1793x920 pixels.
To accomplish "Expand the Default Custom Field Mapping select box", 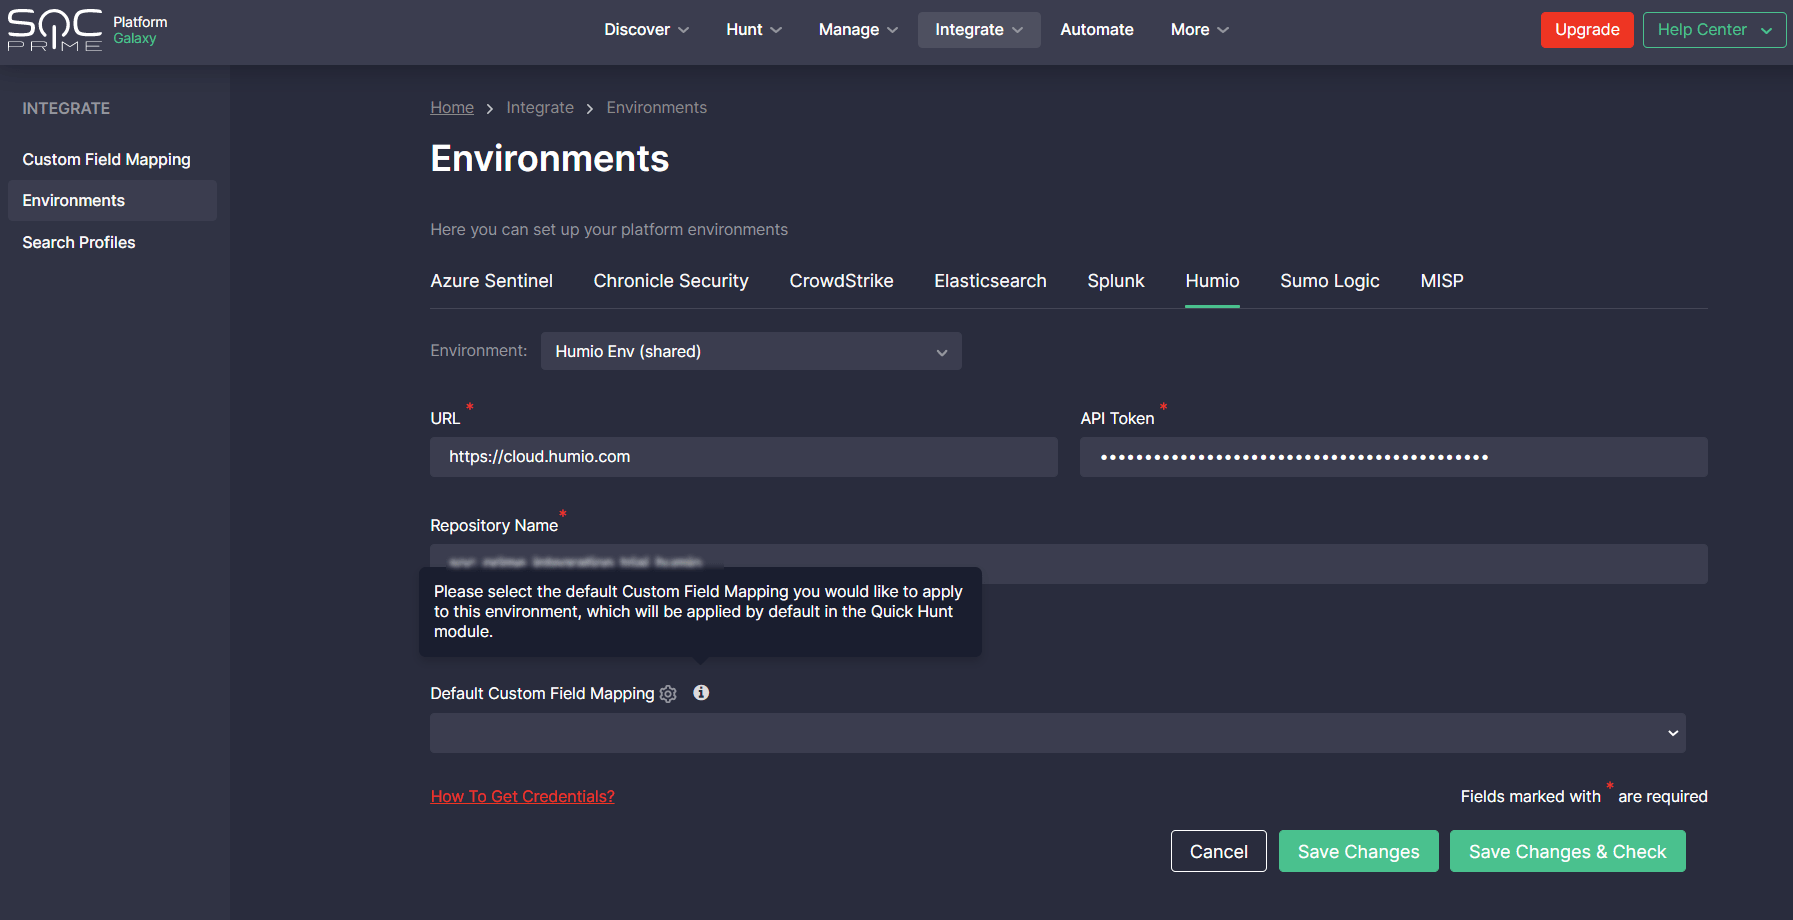I will (x=1058, y=733).
